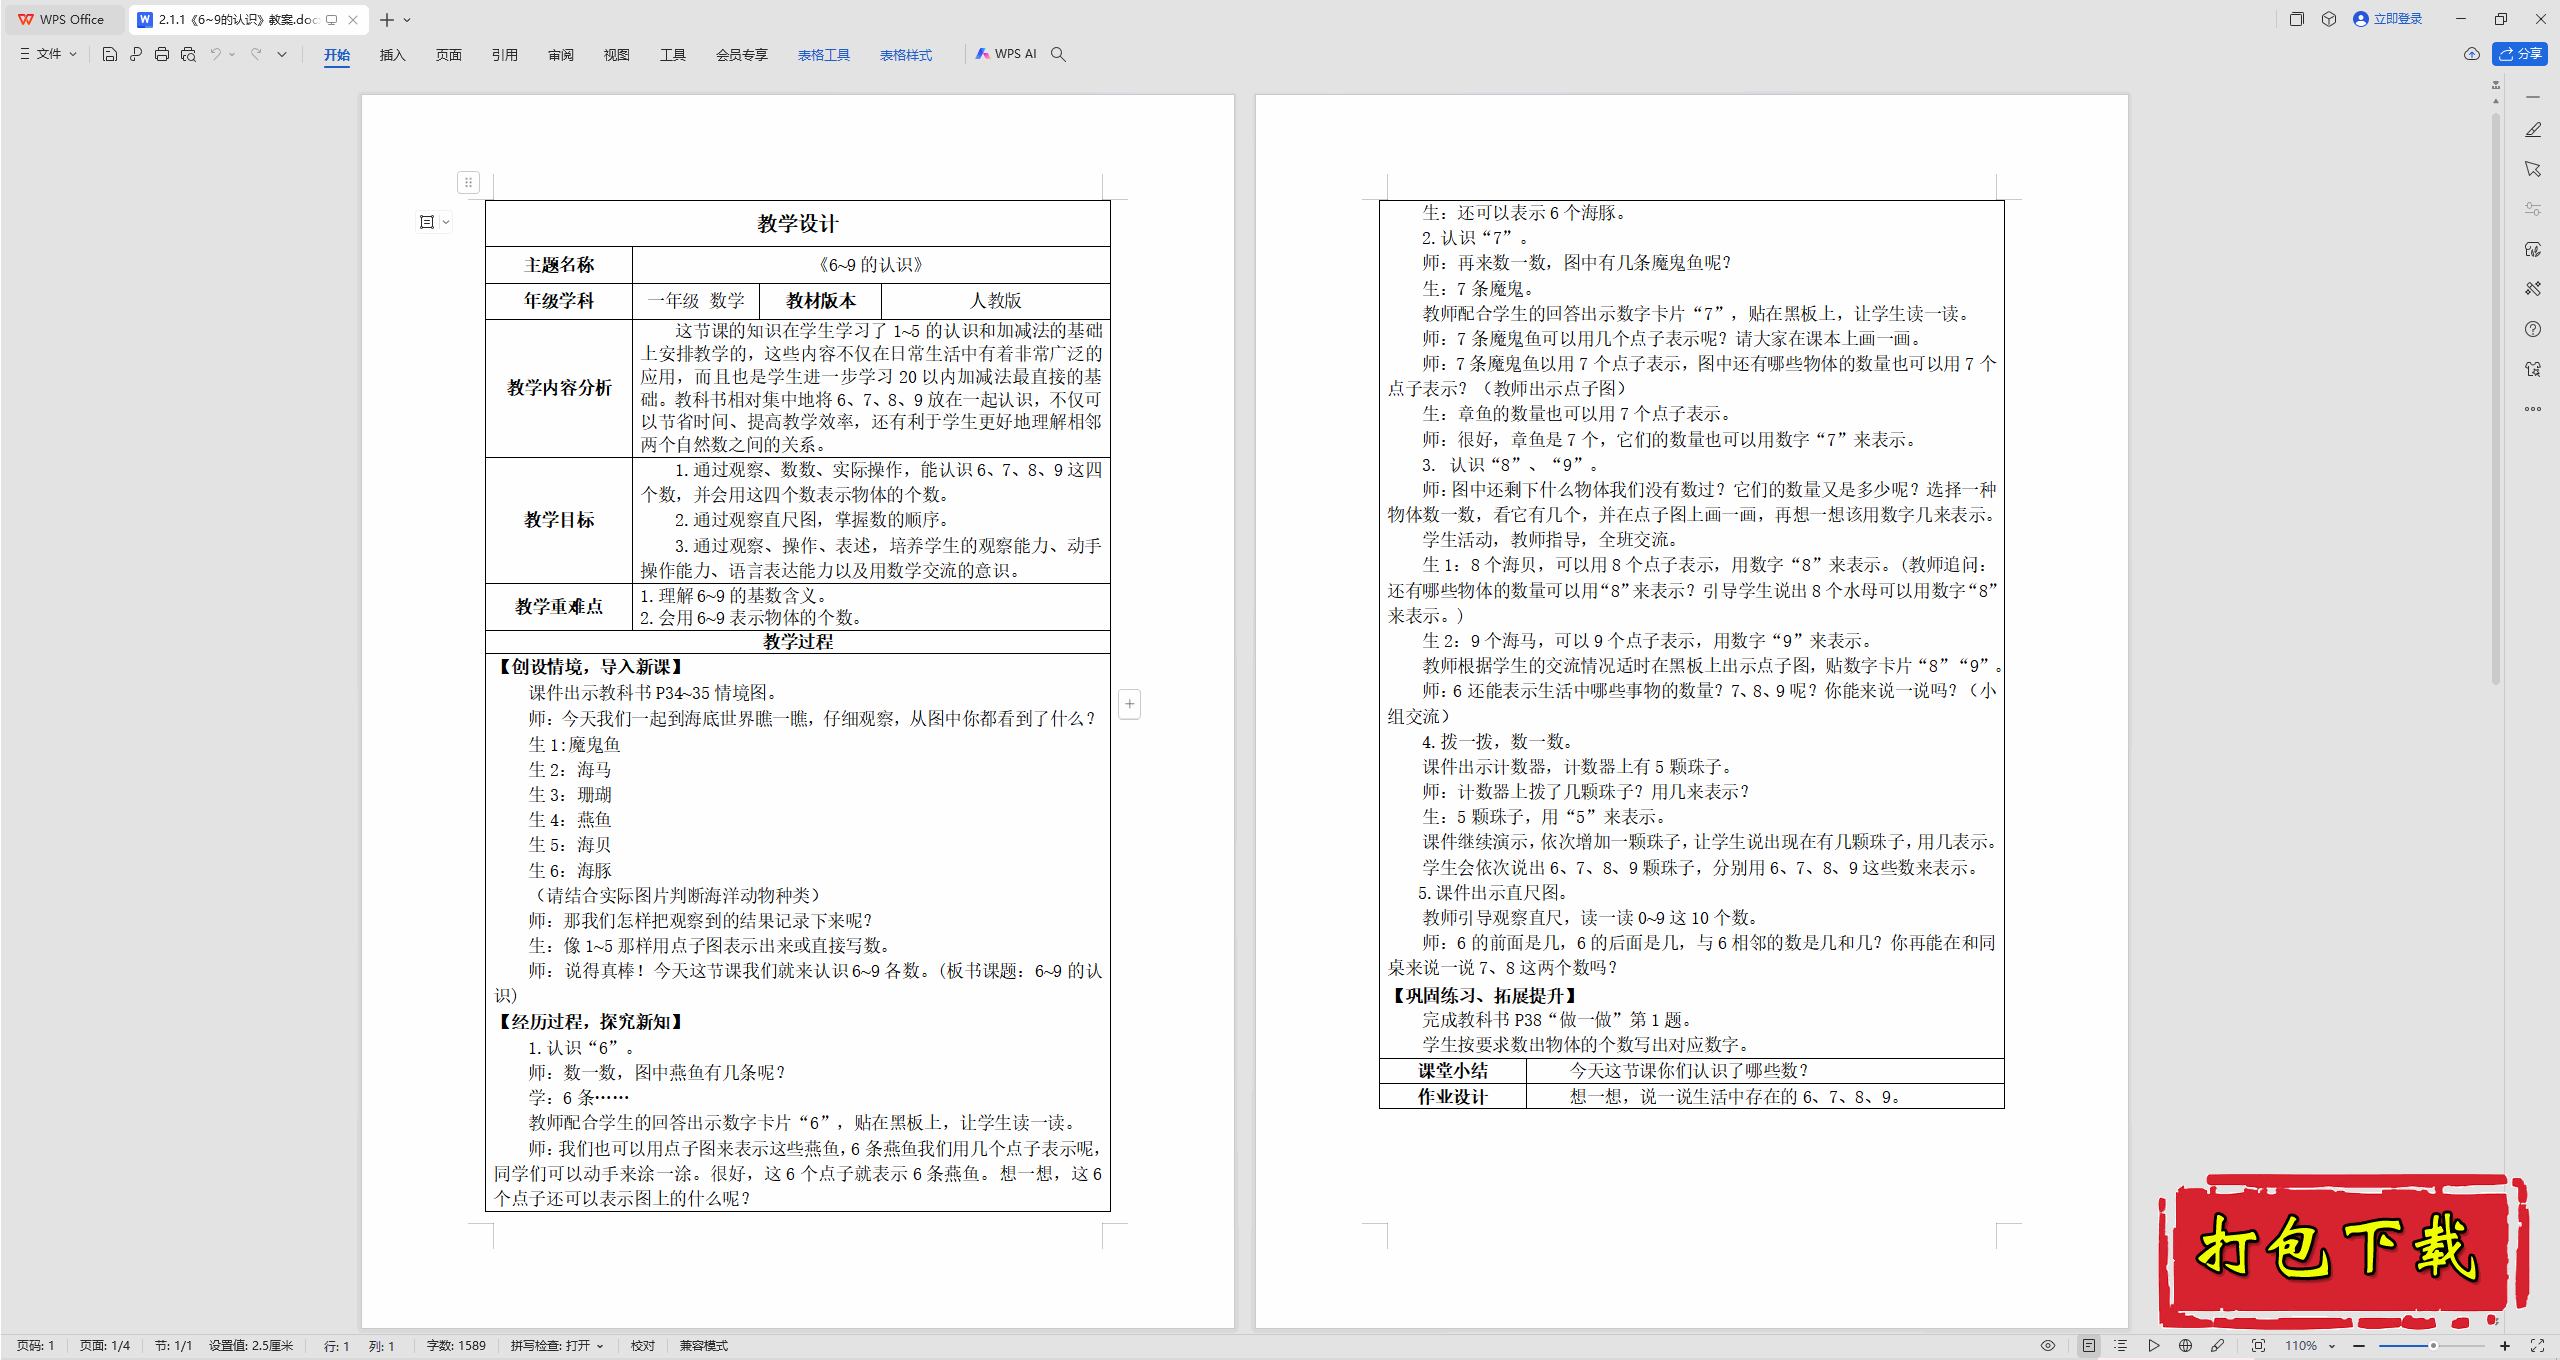Open the 插入 ribbon tab
Viewport: 2560px width, 1360px height.
tap(393, 55)
